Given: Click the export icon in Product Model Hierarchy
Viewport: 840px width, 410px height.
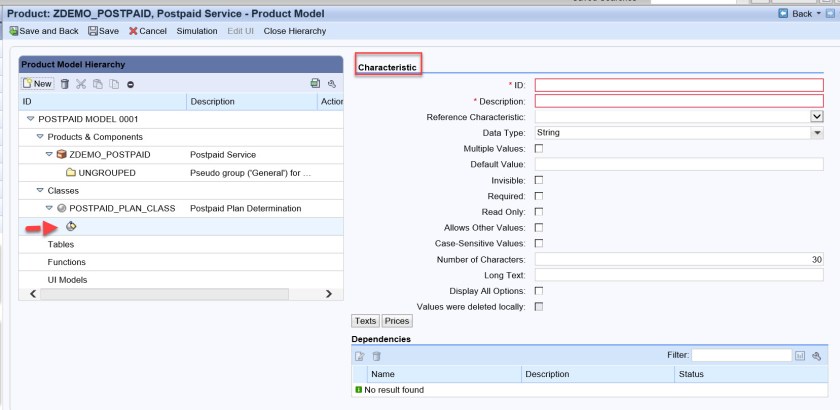Looking at the screenshot, I should (315, 84).
